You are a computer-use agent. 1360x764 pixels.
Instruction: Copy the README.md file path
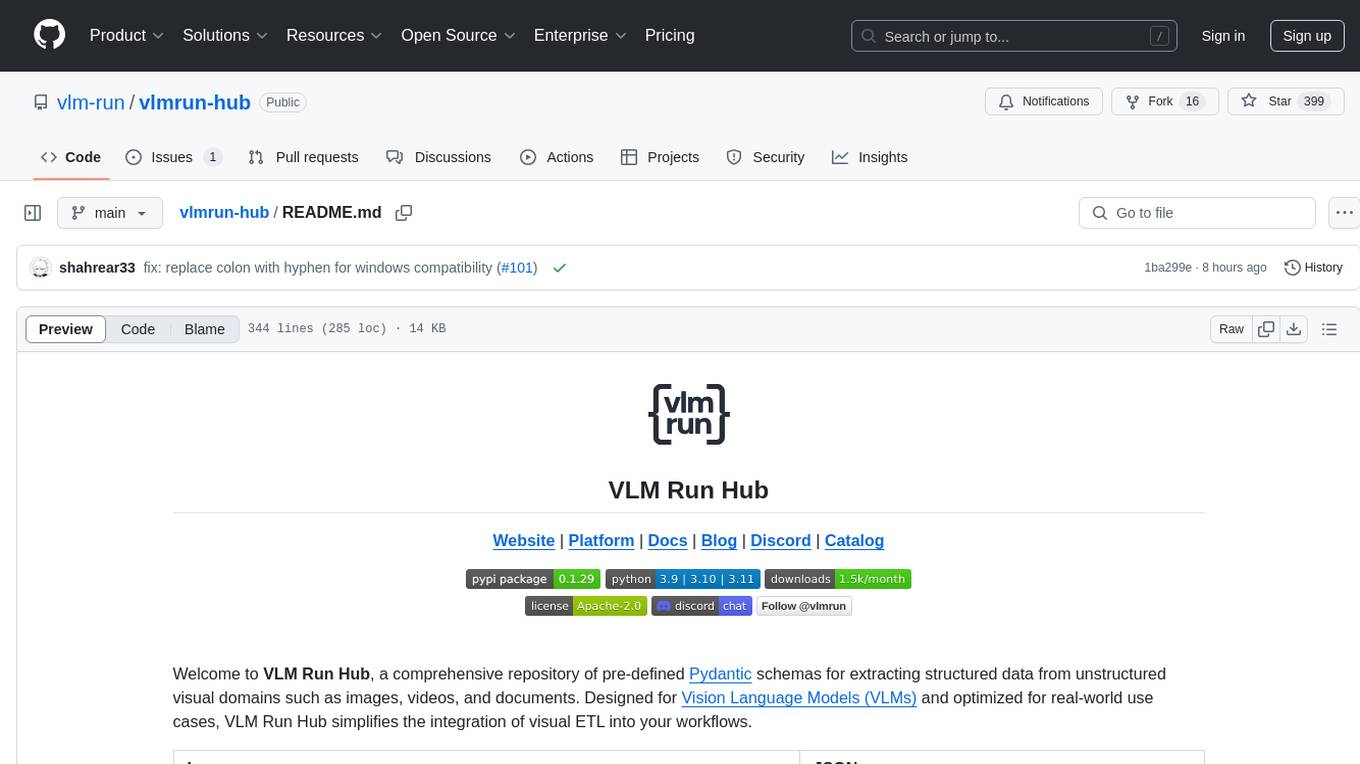pos(404,213)
